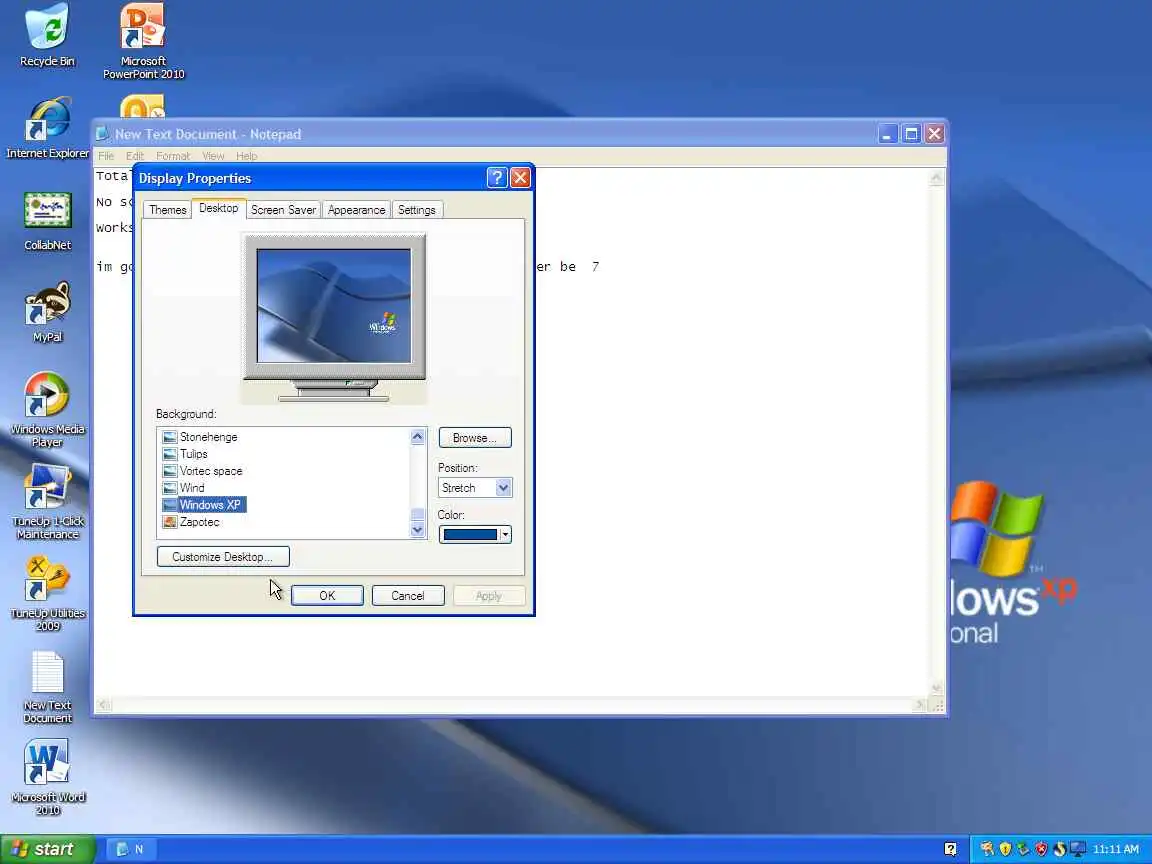Select the TuneUp Utilities 2009 shortcut
Screen dimensions: 1152x864
[x=47, y=594]
